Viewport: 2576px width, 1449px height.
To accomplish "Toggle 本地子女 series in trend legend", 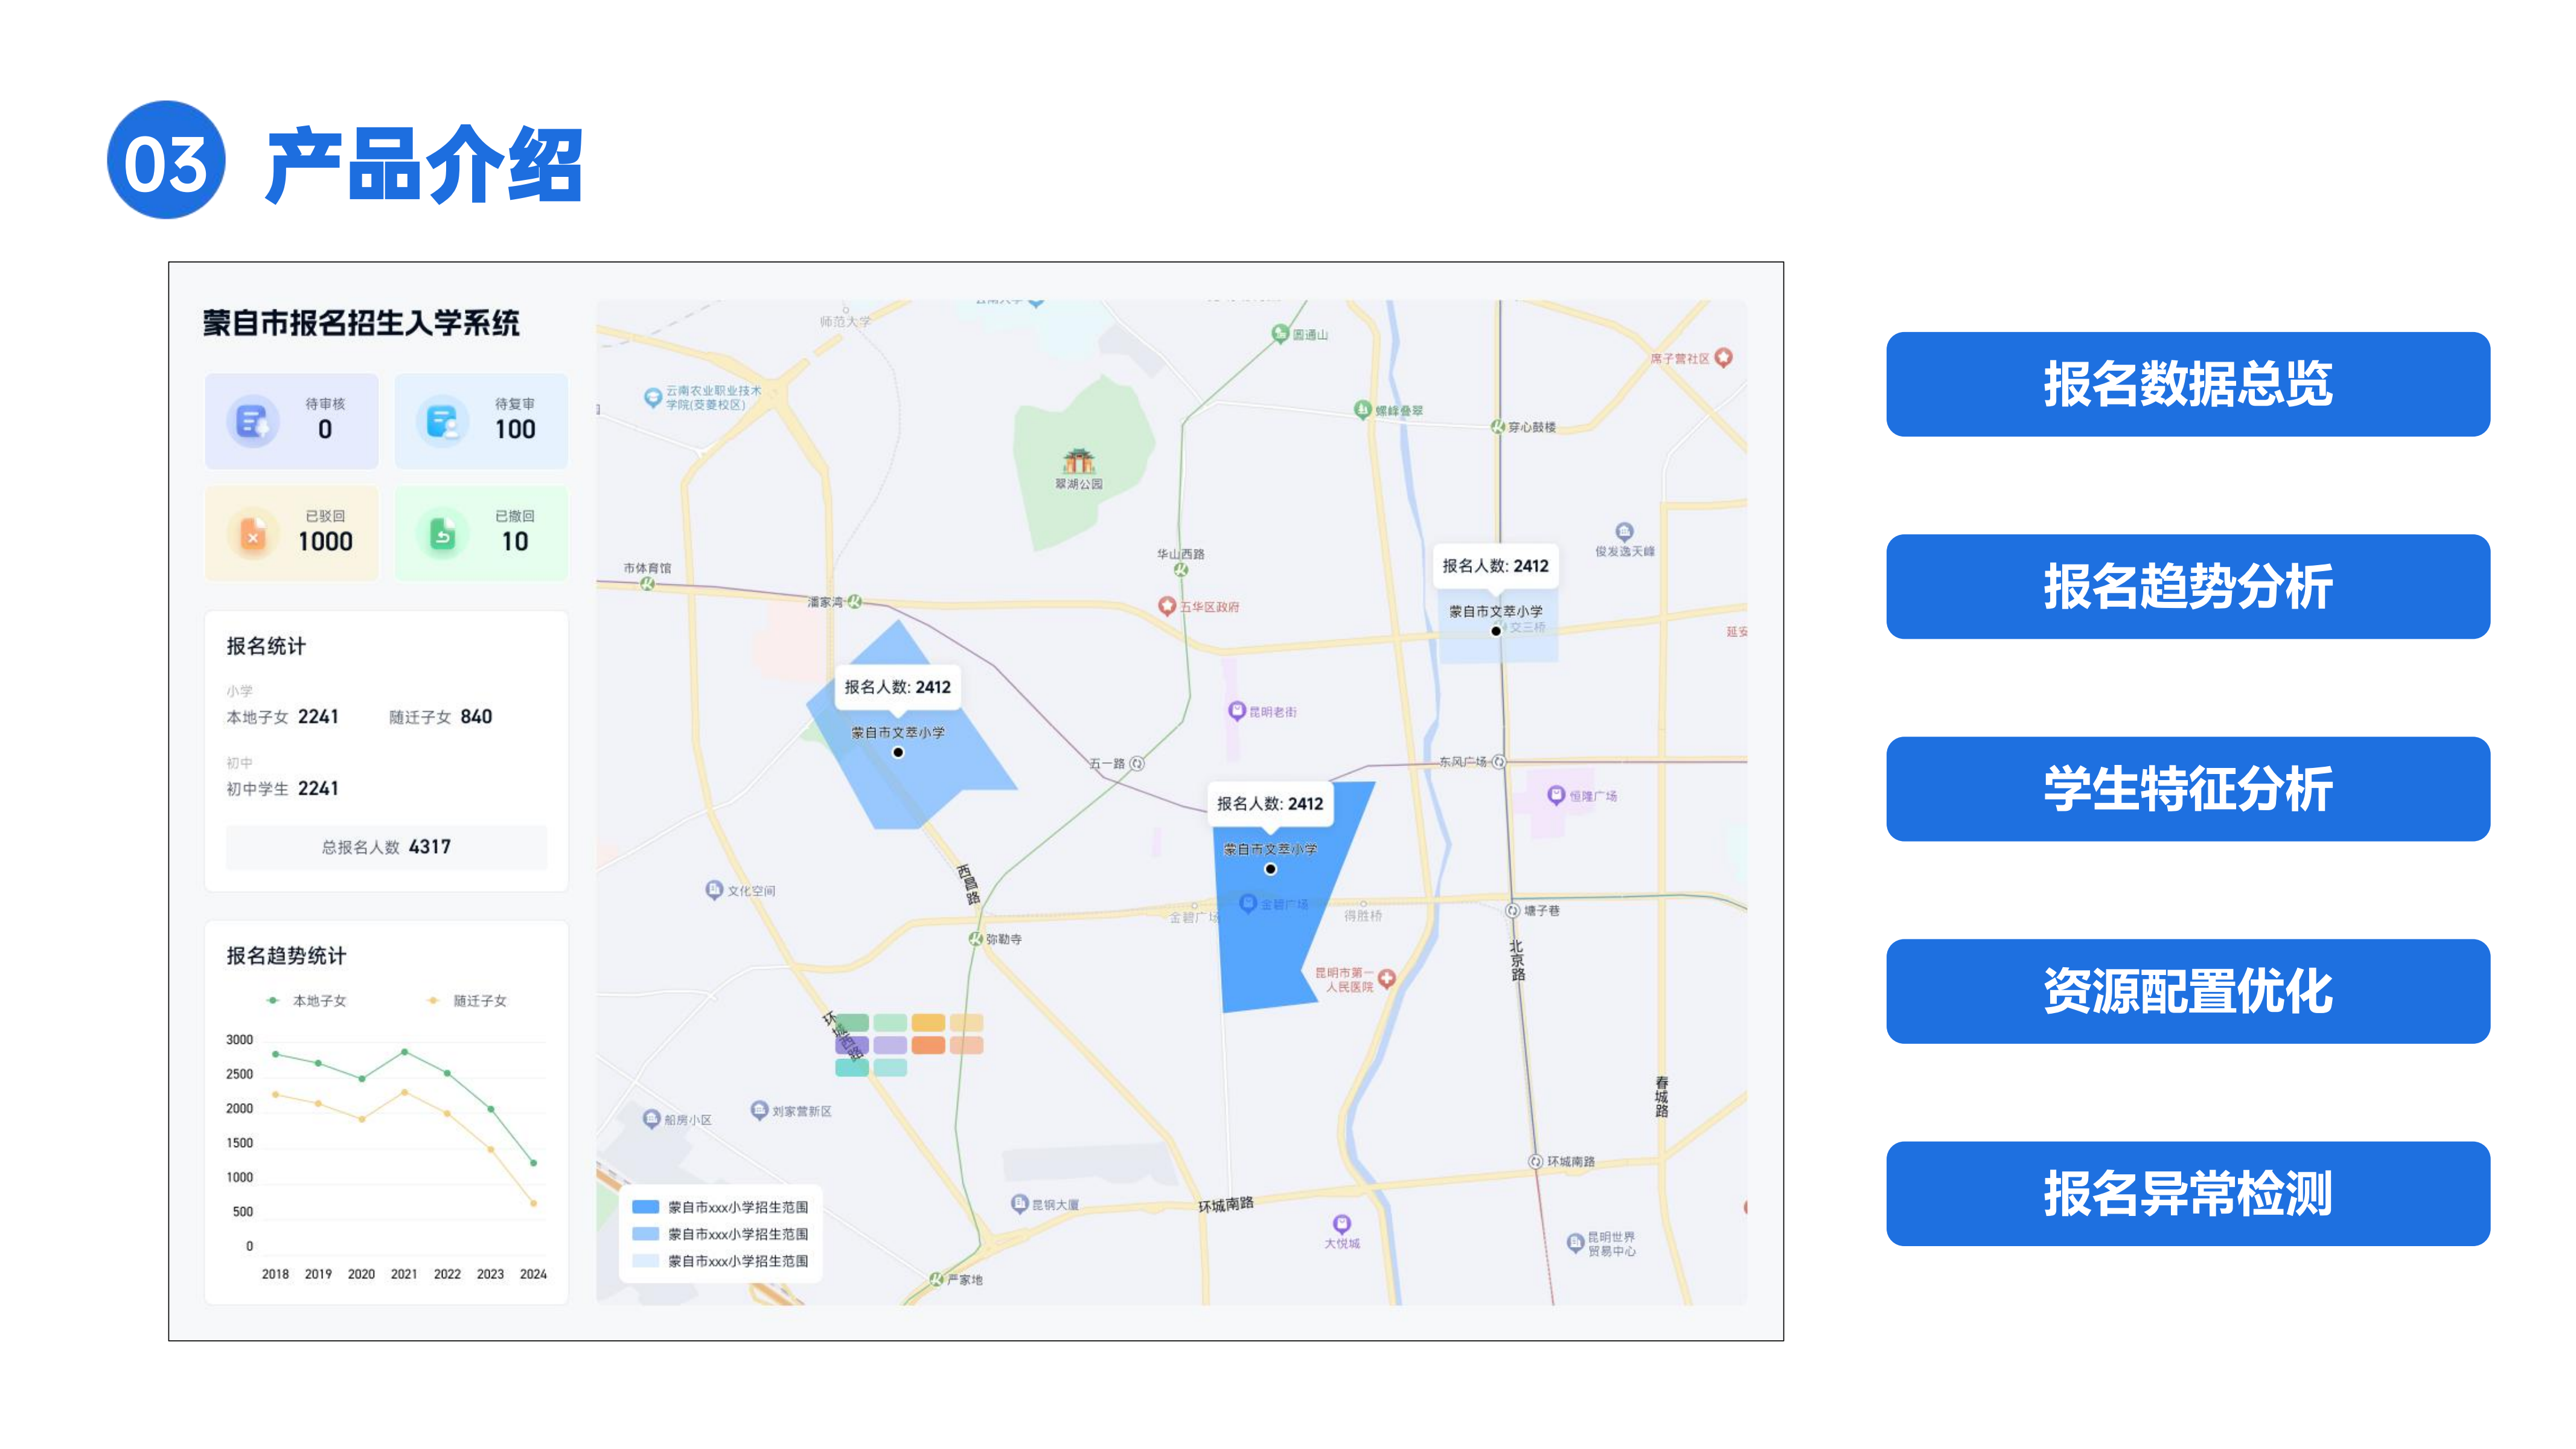I will pos(307,1000).
